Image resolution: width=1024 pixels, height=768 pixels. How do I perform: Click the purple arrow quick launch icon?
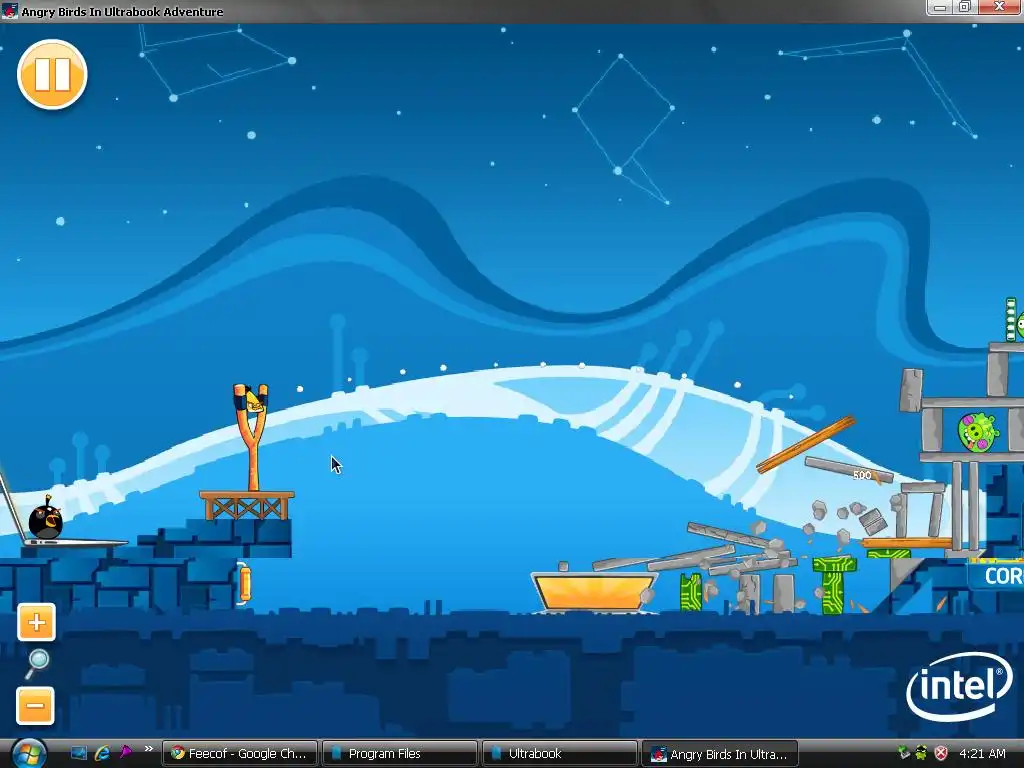(125, 753)
